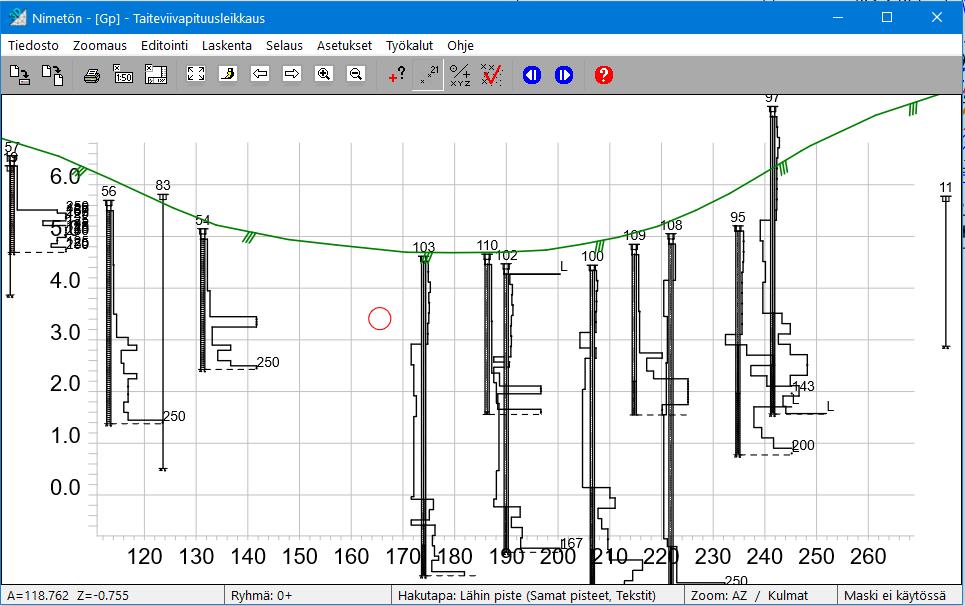Click the left arrow pan icon

[260, 74]
